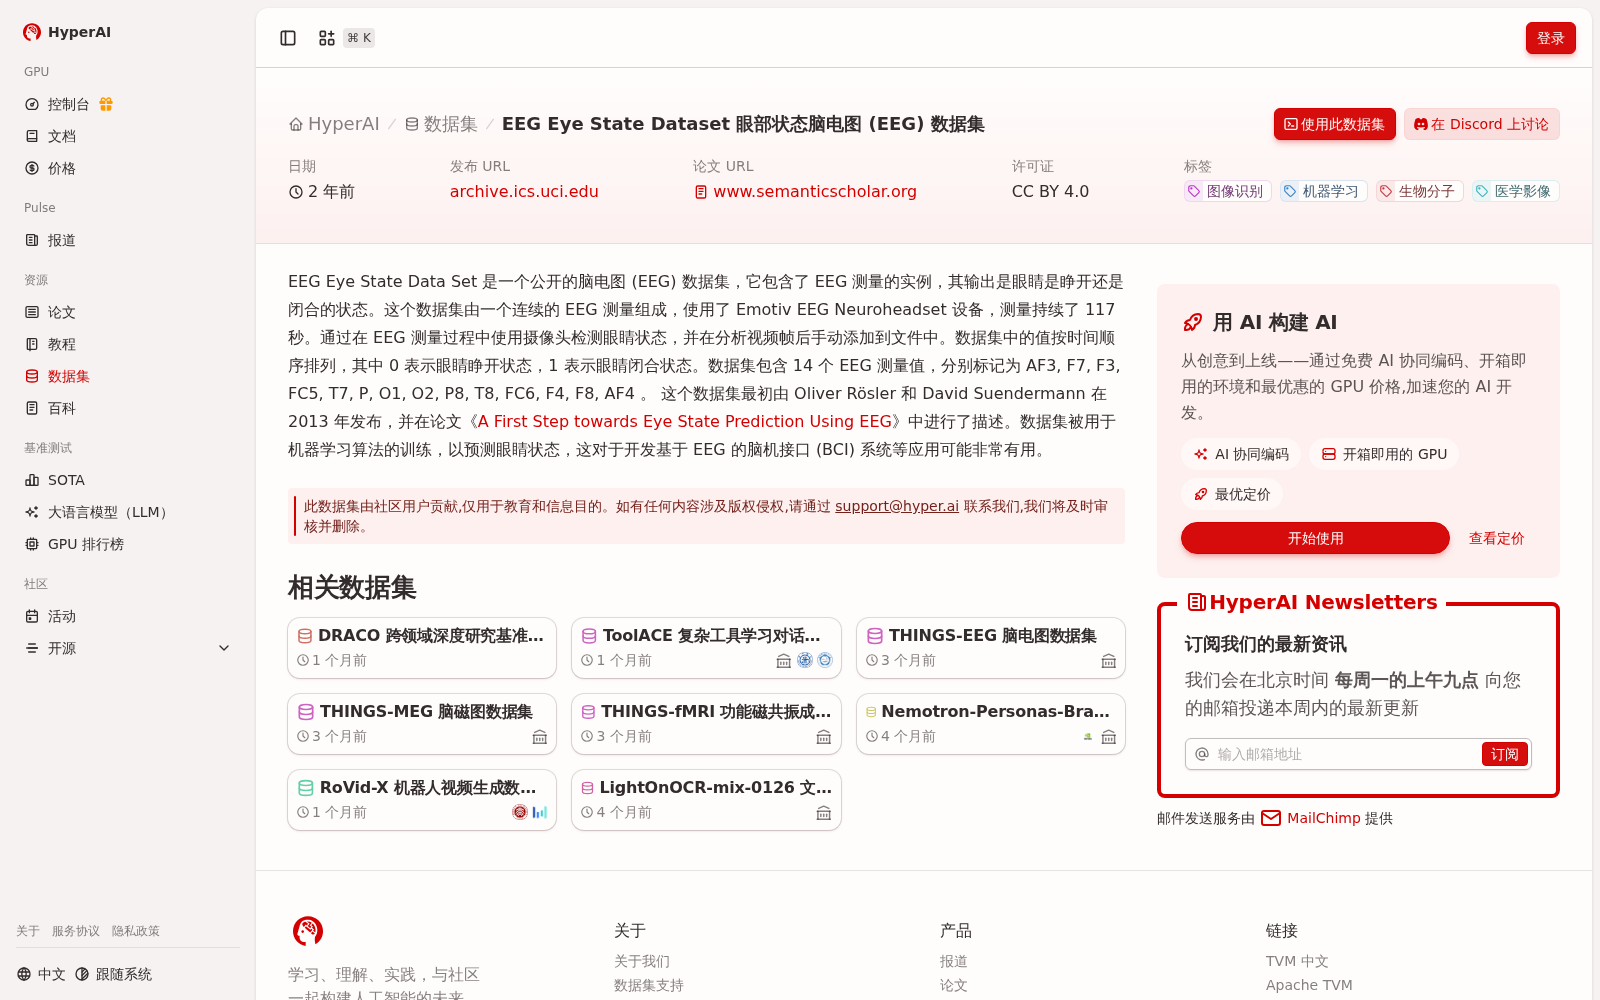This screenshot has height=1000, width=1600.
Task: Focus the 输入邮箱地址 email field
Action: pyautogui.click(x=1345, y=754)
